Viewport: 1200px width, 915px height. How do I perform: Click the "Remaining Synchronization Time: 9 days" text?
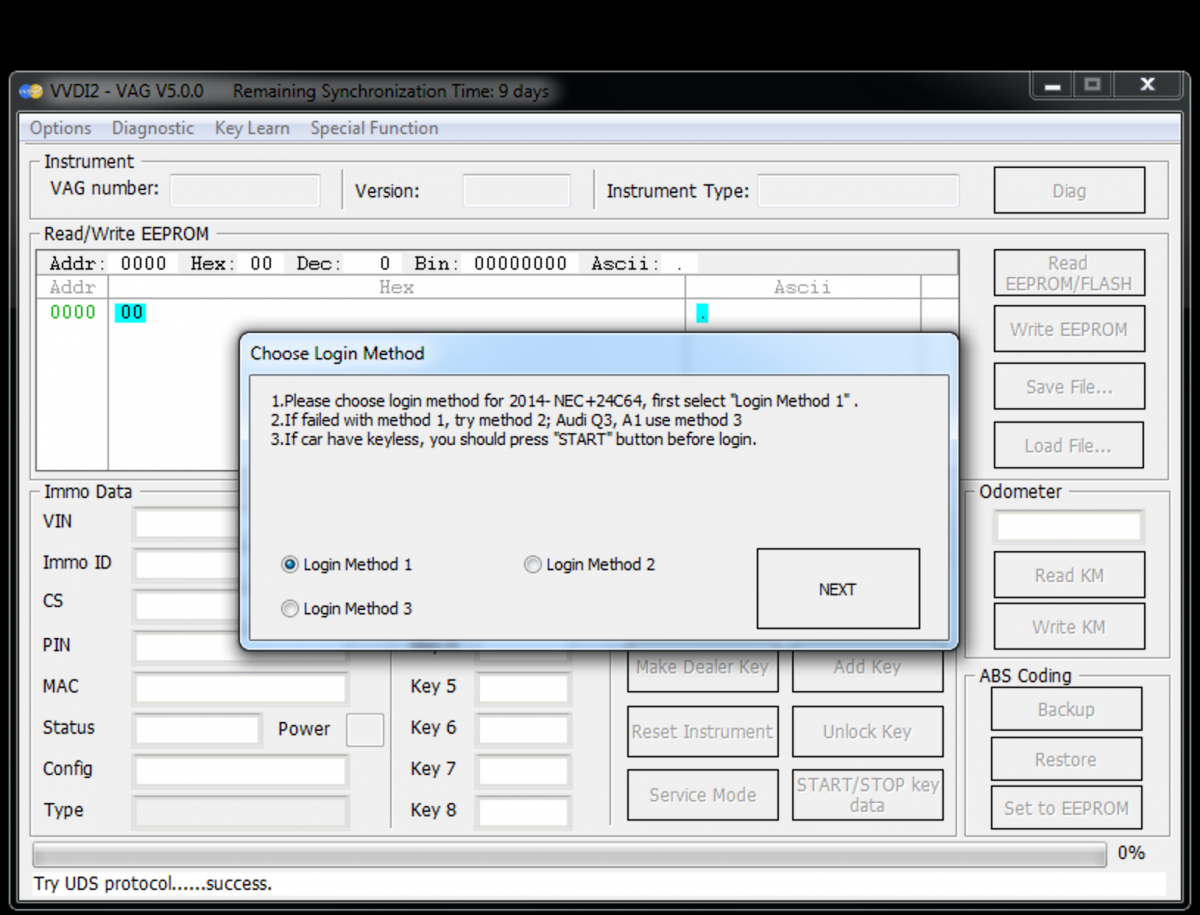(x=391, y=91)
